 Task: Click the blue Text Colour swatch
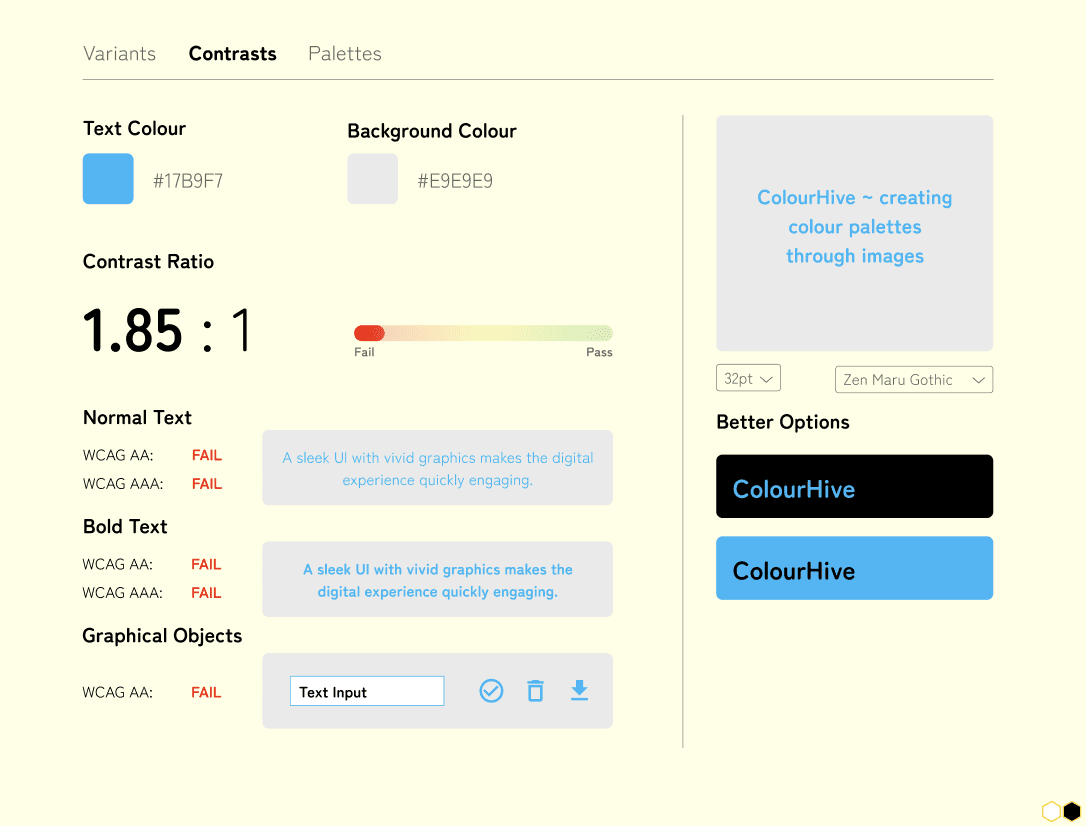coord(108,179)
